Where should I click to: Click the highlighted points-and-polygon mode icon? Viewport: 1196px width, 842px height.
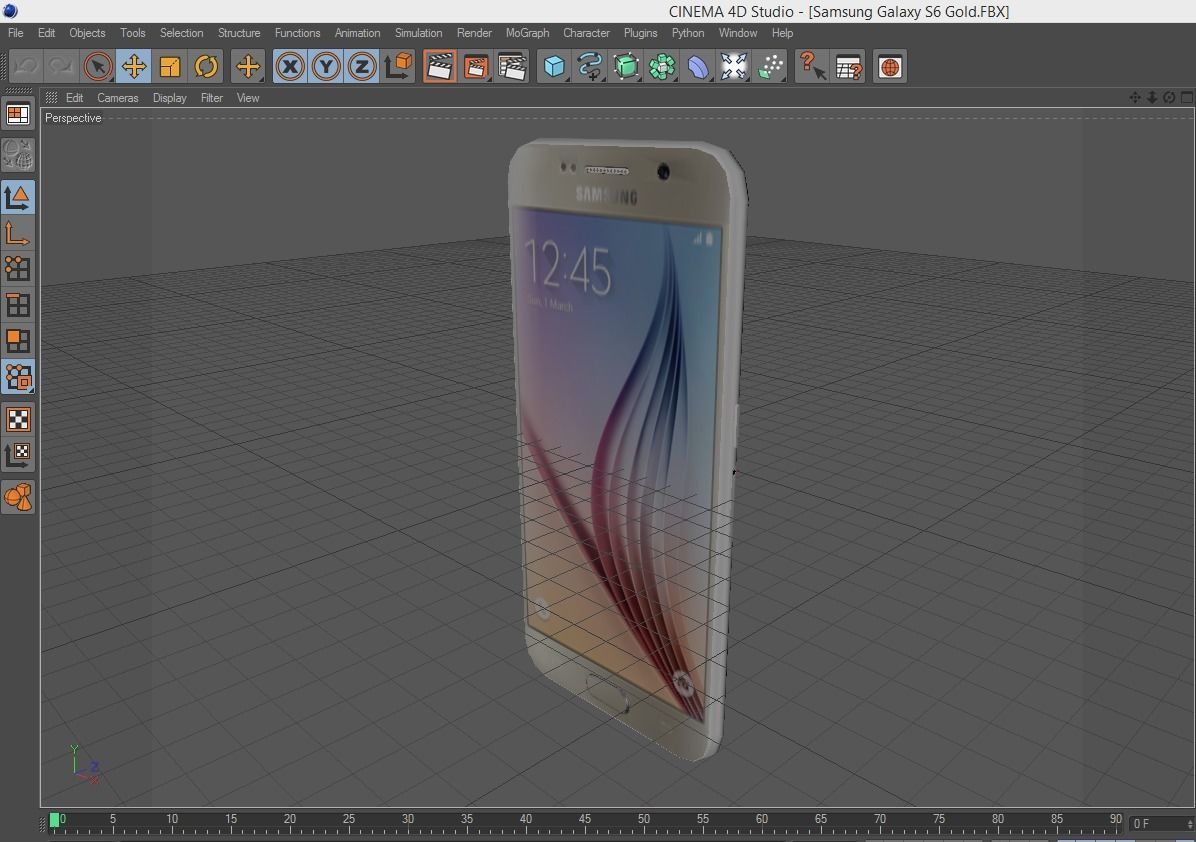click(x=18, y=377)
